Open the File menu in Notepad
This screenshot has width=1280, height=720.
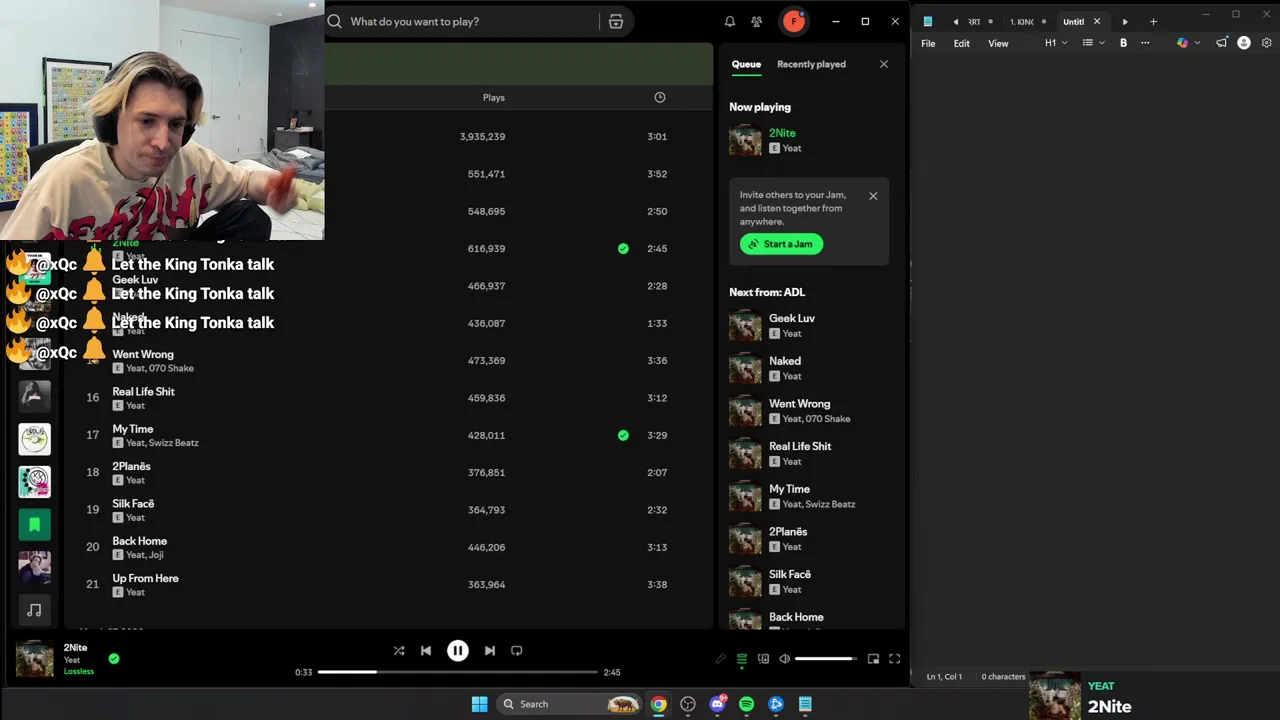coord(928,43)
